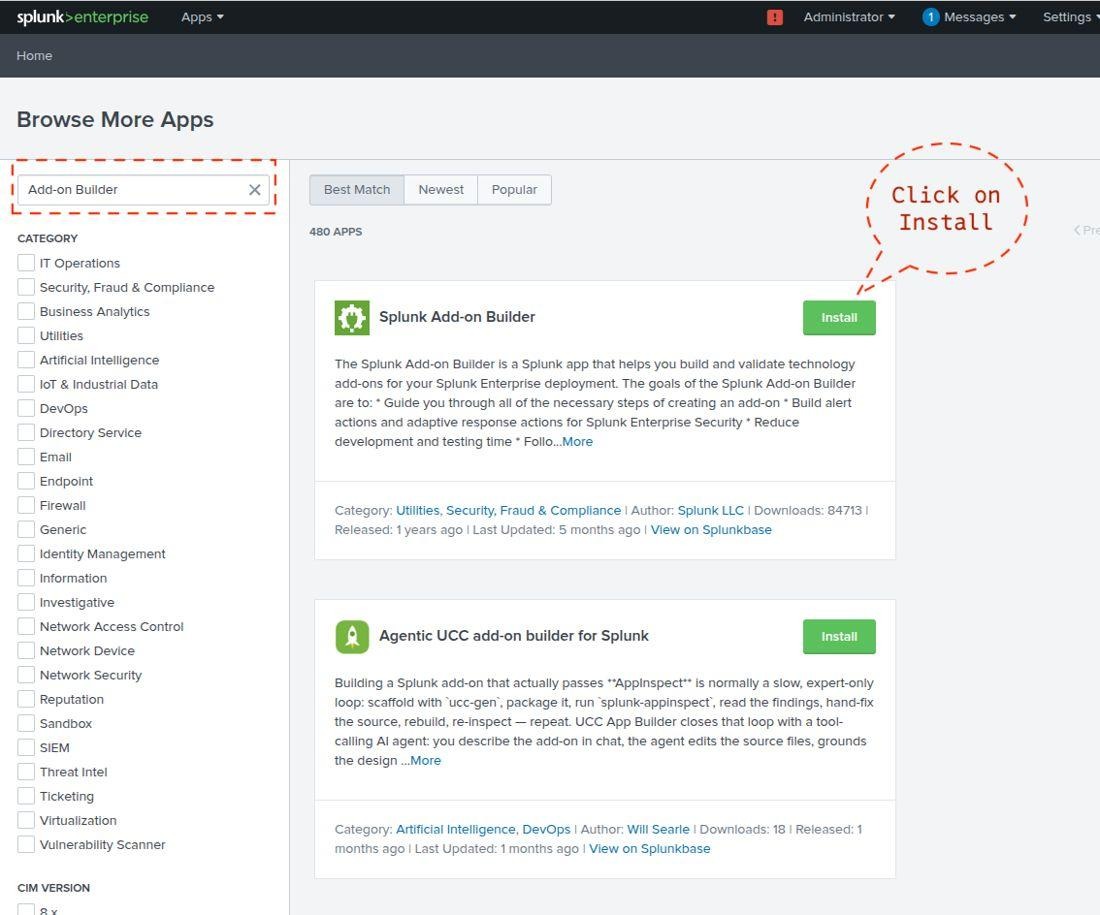Check the Identity Management filter
Image resolution: width=1100 pixels, height=915 pixels.
tap(26, 554)
